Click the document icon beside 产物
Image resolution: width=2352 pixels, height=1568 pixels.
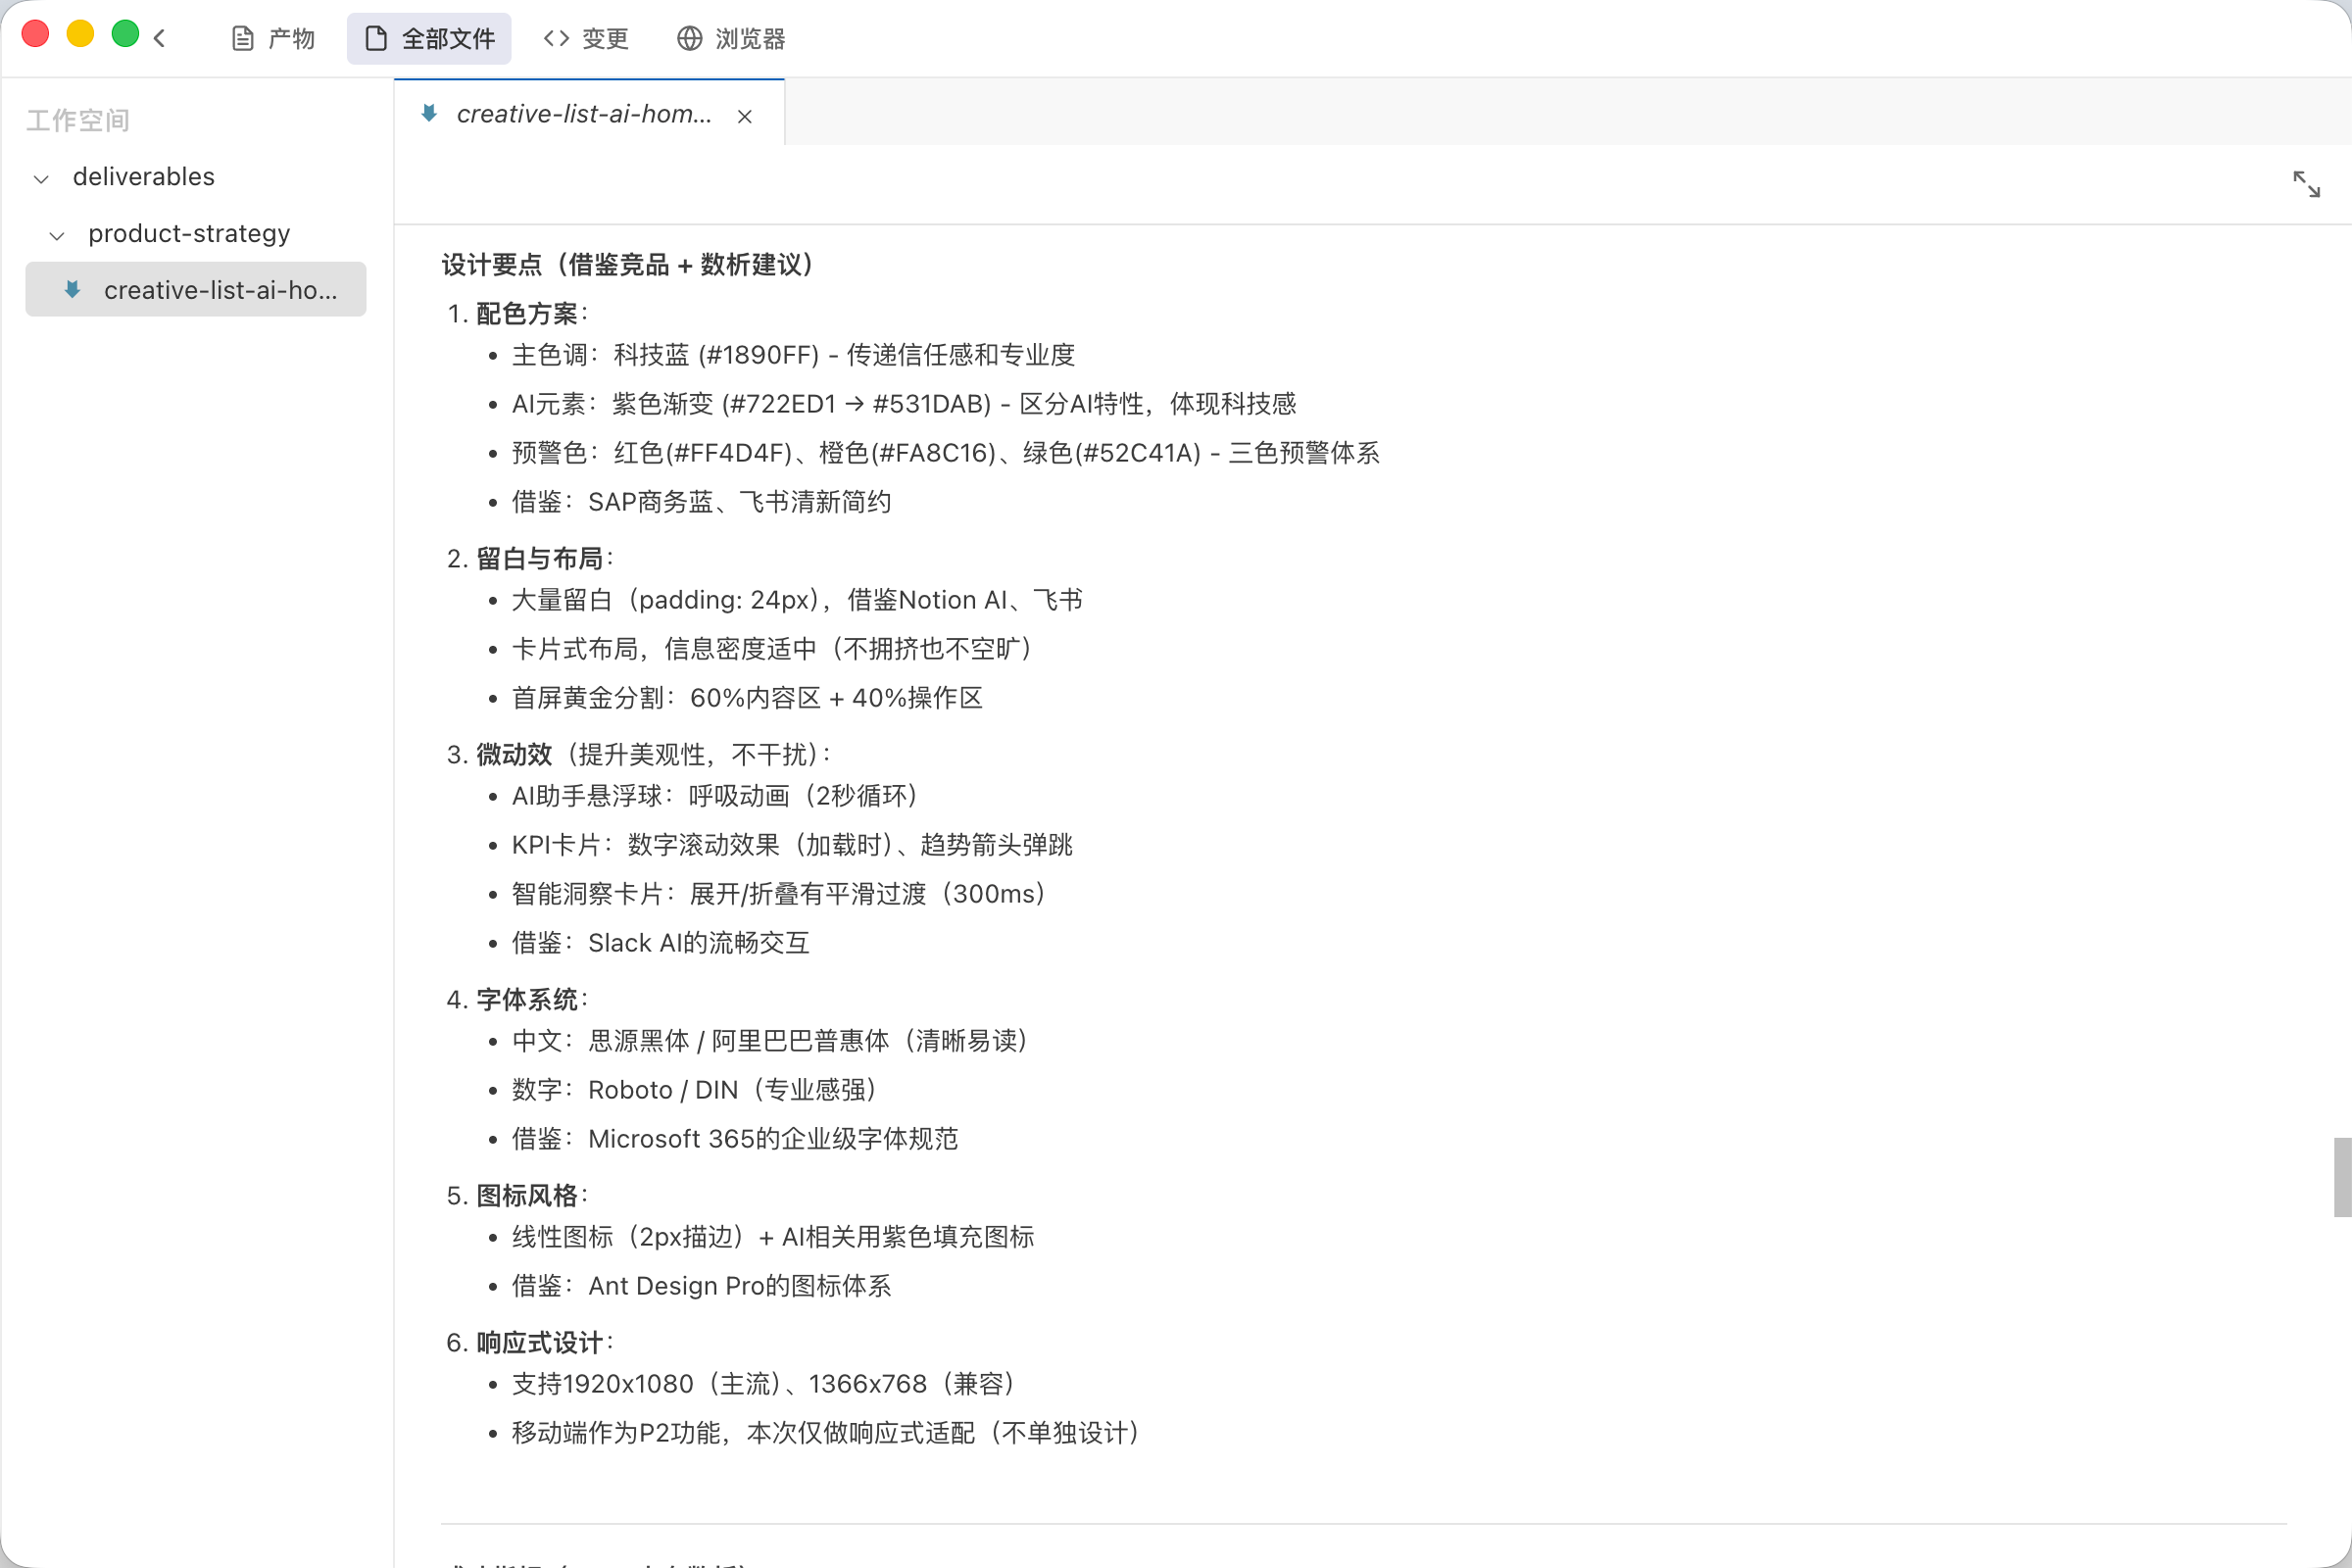[242, 39]
